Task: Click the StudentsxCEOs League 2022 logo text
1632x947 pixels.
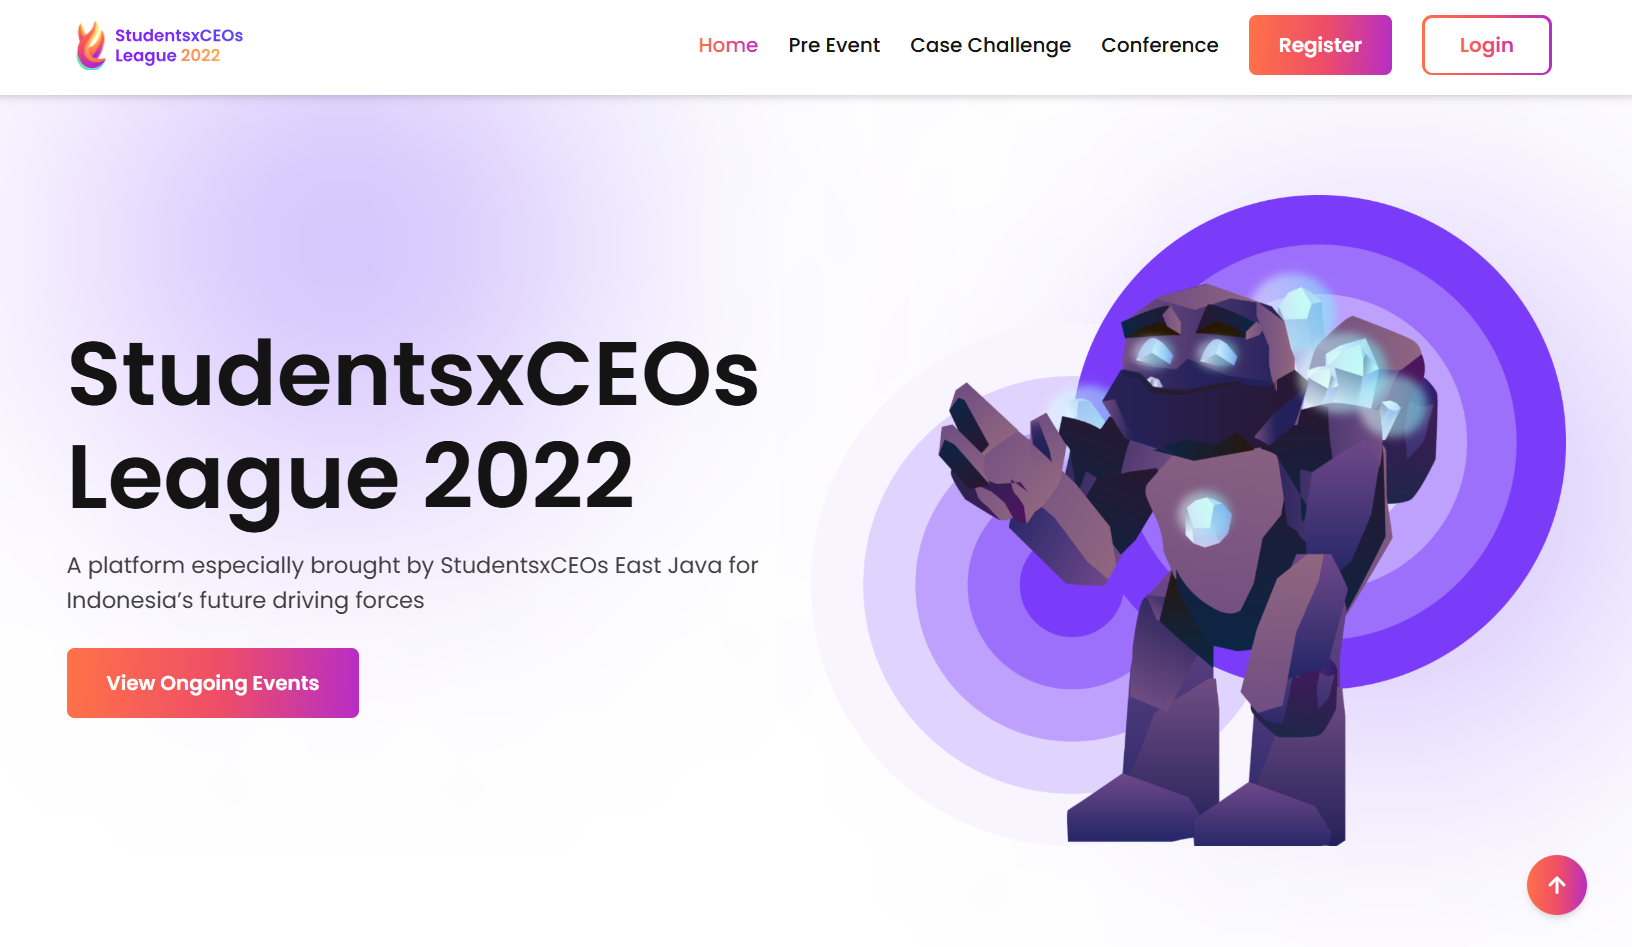Action: pyautogui.click(x=179, y=45)
